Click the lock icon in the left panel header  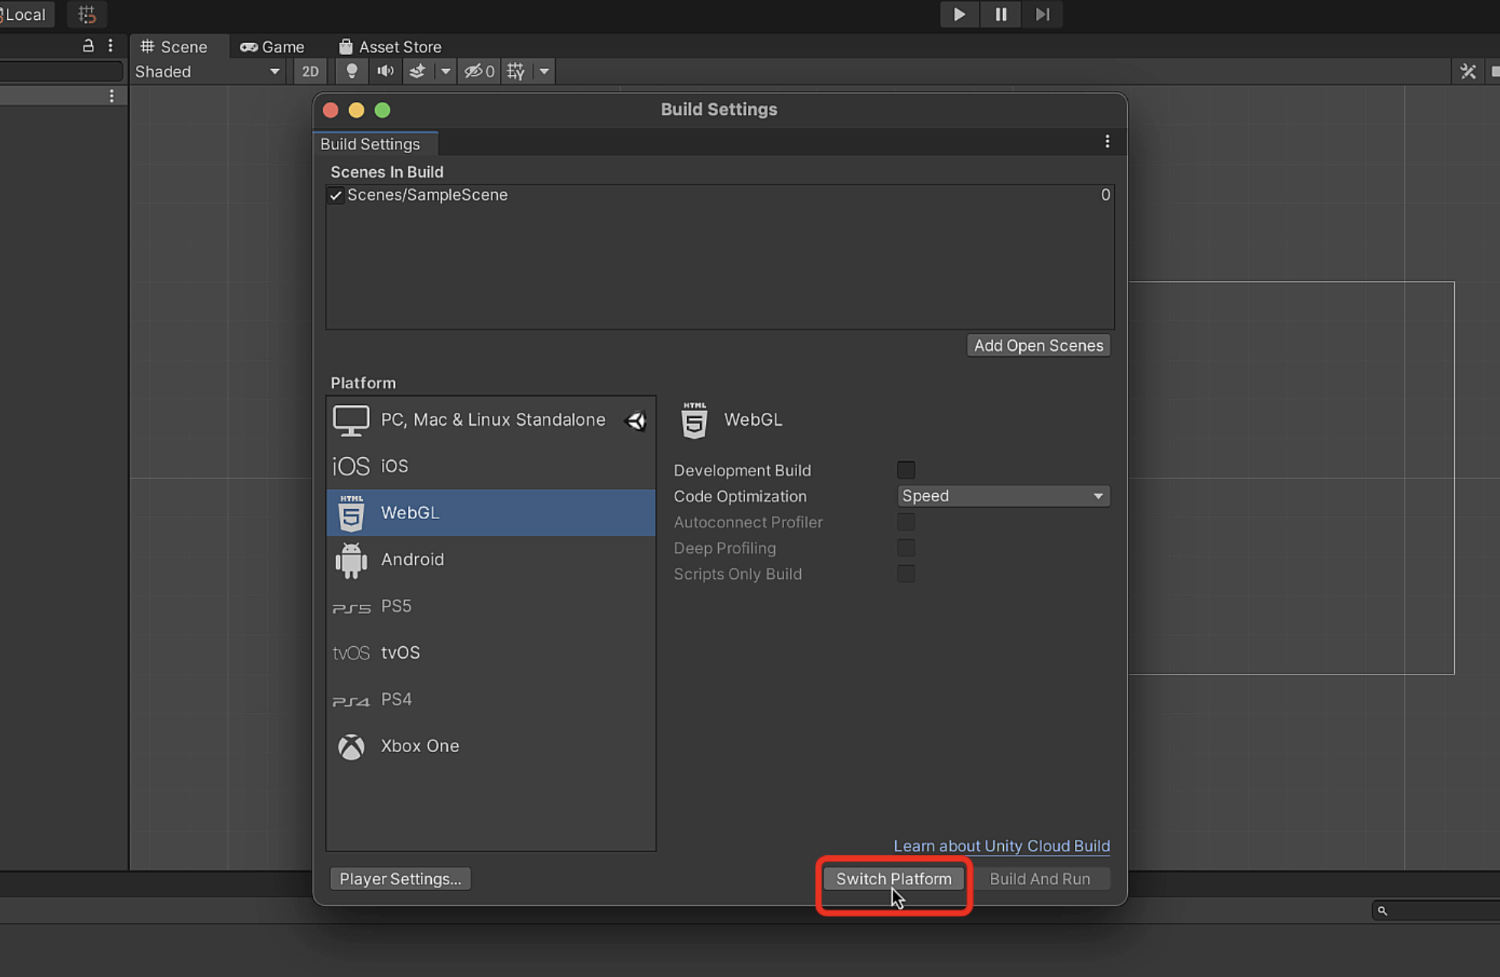88,46
